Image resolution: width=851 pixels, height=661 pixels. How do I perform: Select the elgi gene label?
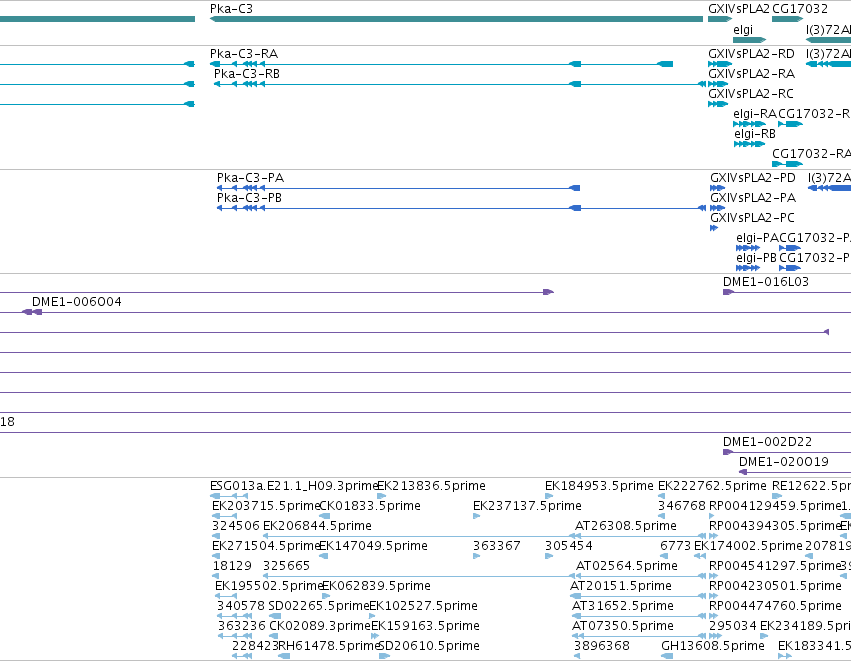pos(743,30)
